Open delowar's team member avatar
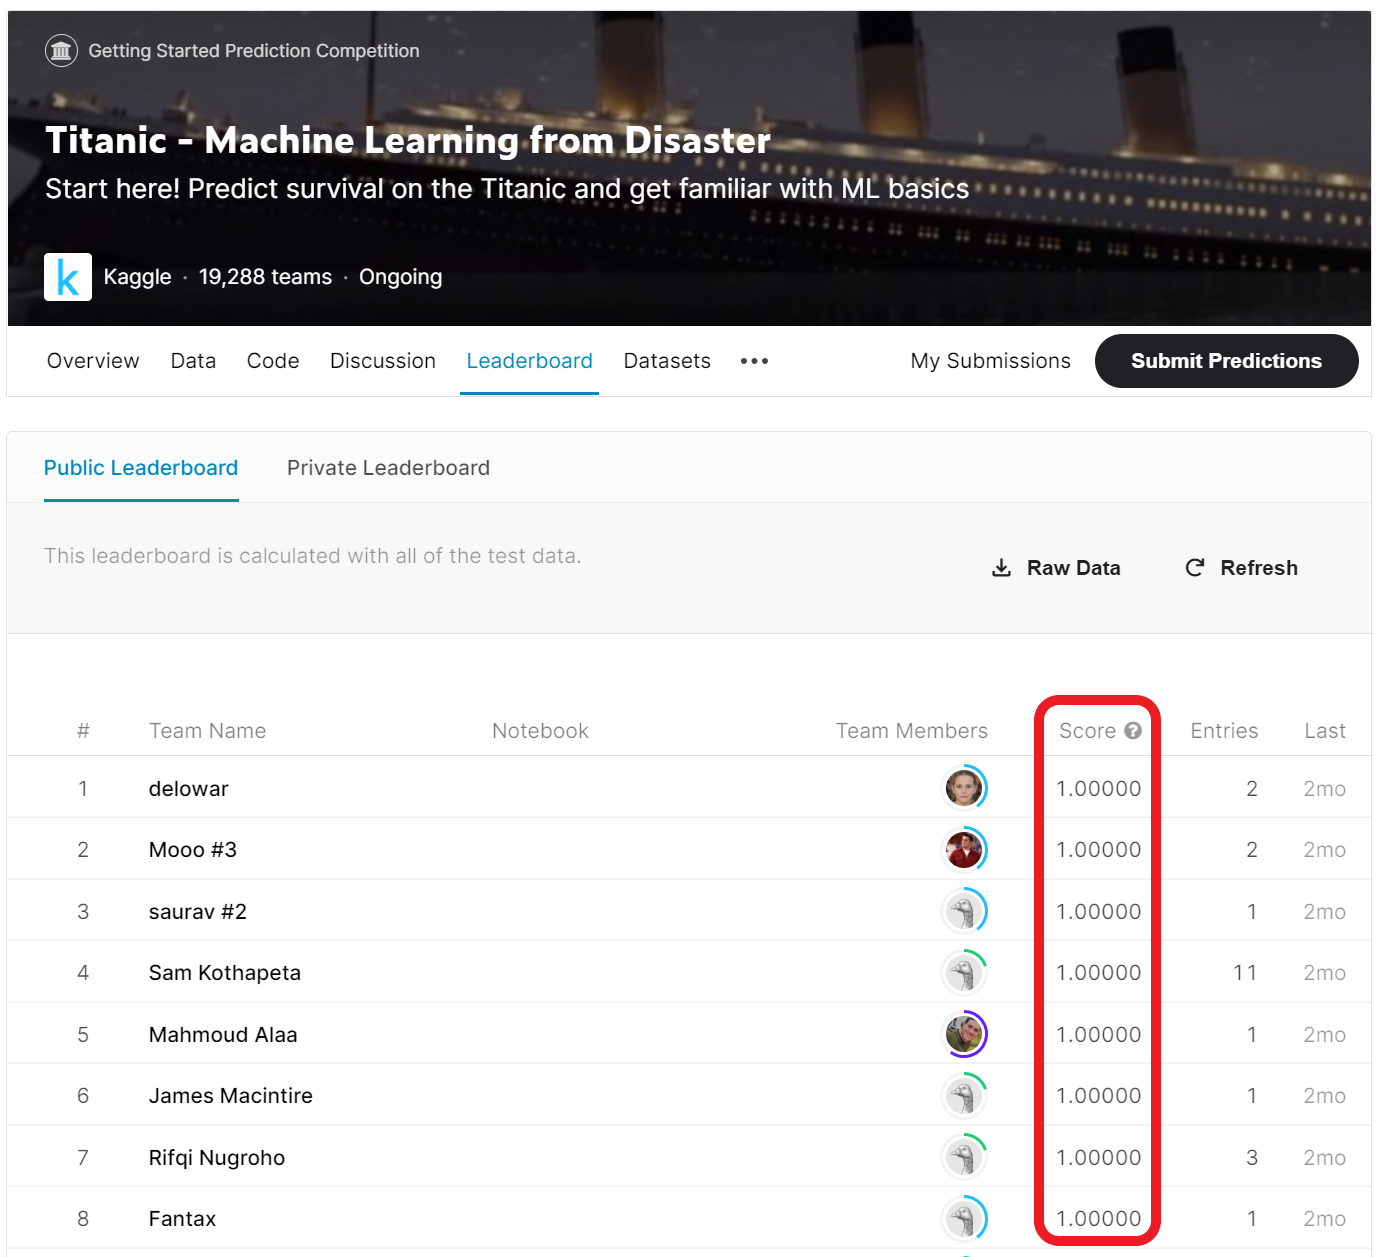The height and width of the screenshot is (1257, 1387). pyautogui.click(x=965, y=788)
